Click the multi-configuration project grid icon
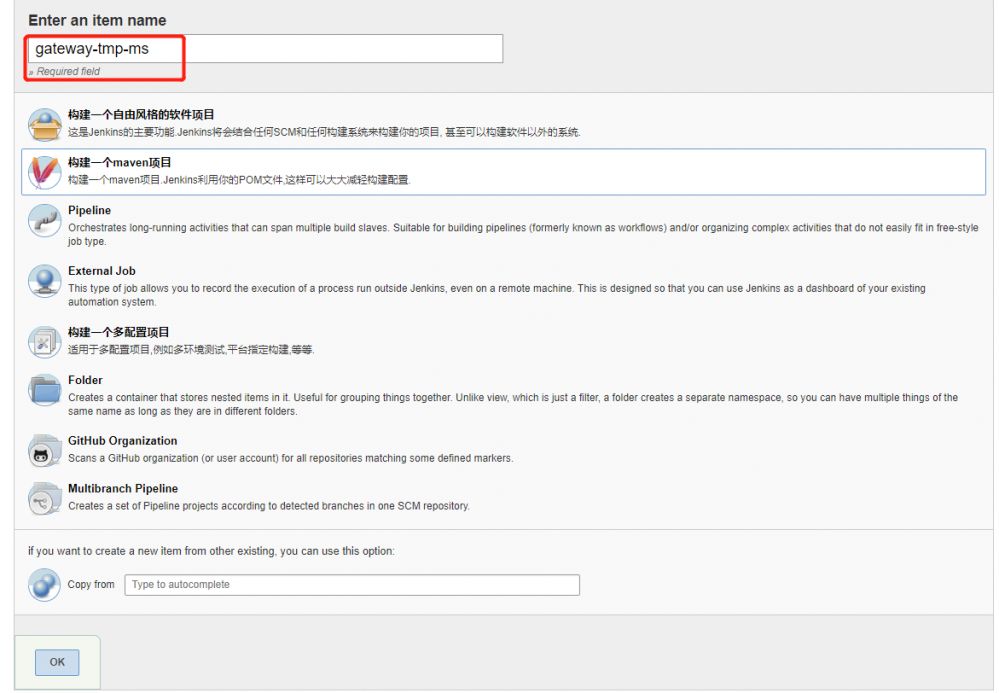 click(44, 343)
